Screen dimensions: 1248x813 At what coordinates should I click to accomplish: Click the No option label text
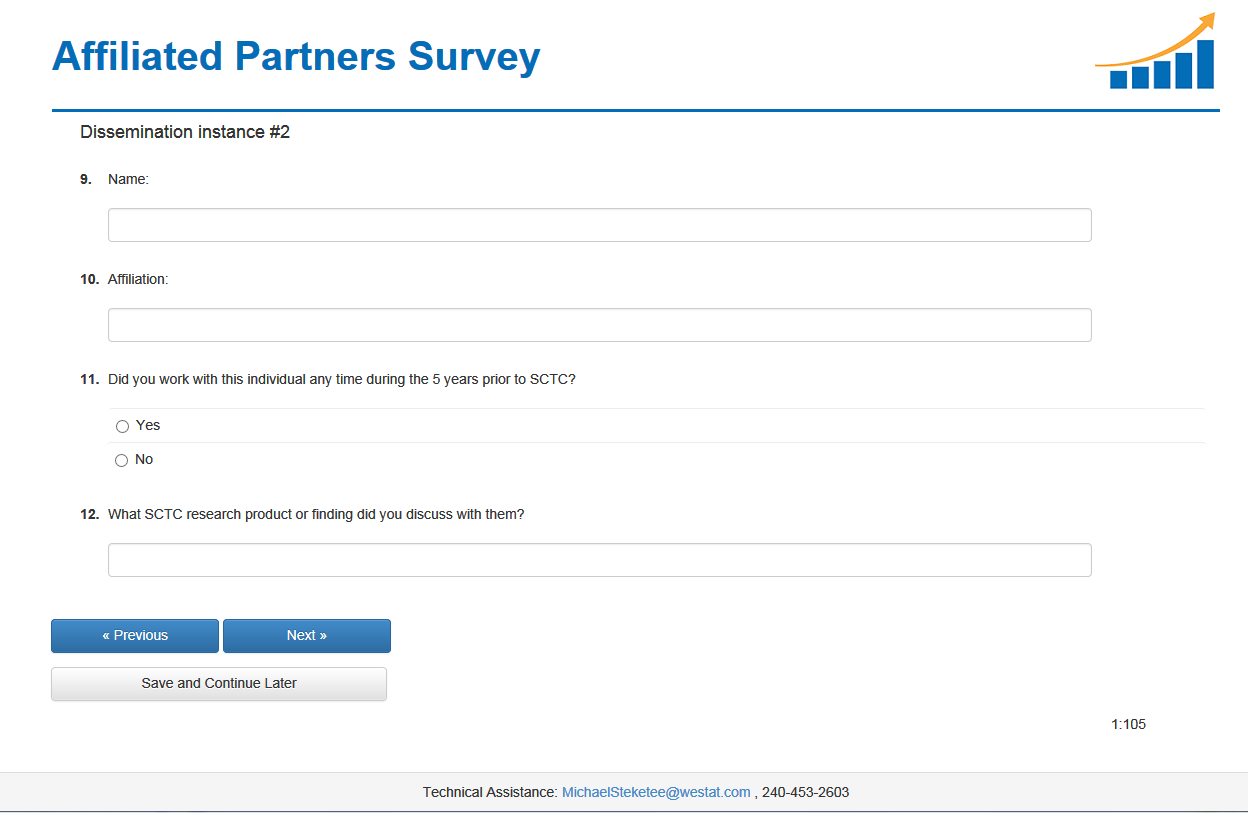(x=144, y=459)
